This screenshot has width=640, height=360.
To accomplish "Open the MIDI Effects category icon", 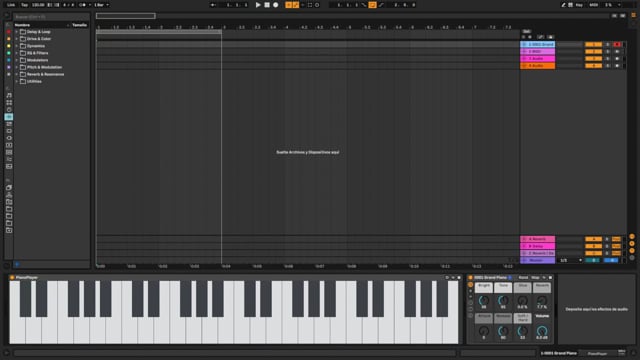I will pyautogui.click(x=9, y=124).
